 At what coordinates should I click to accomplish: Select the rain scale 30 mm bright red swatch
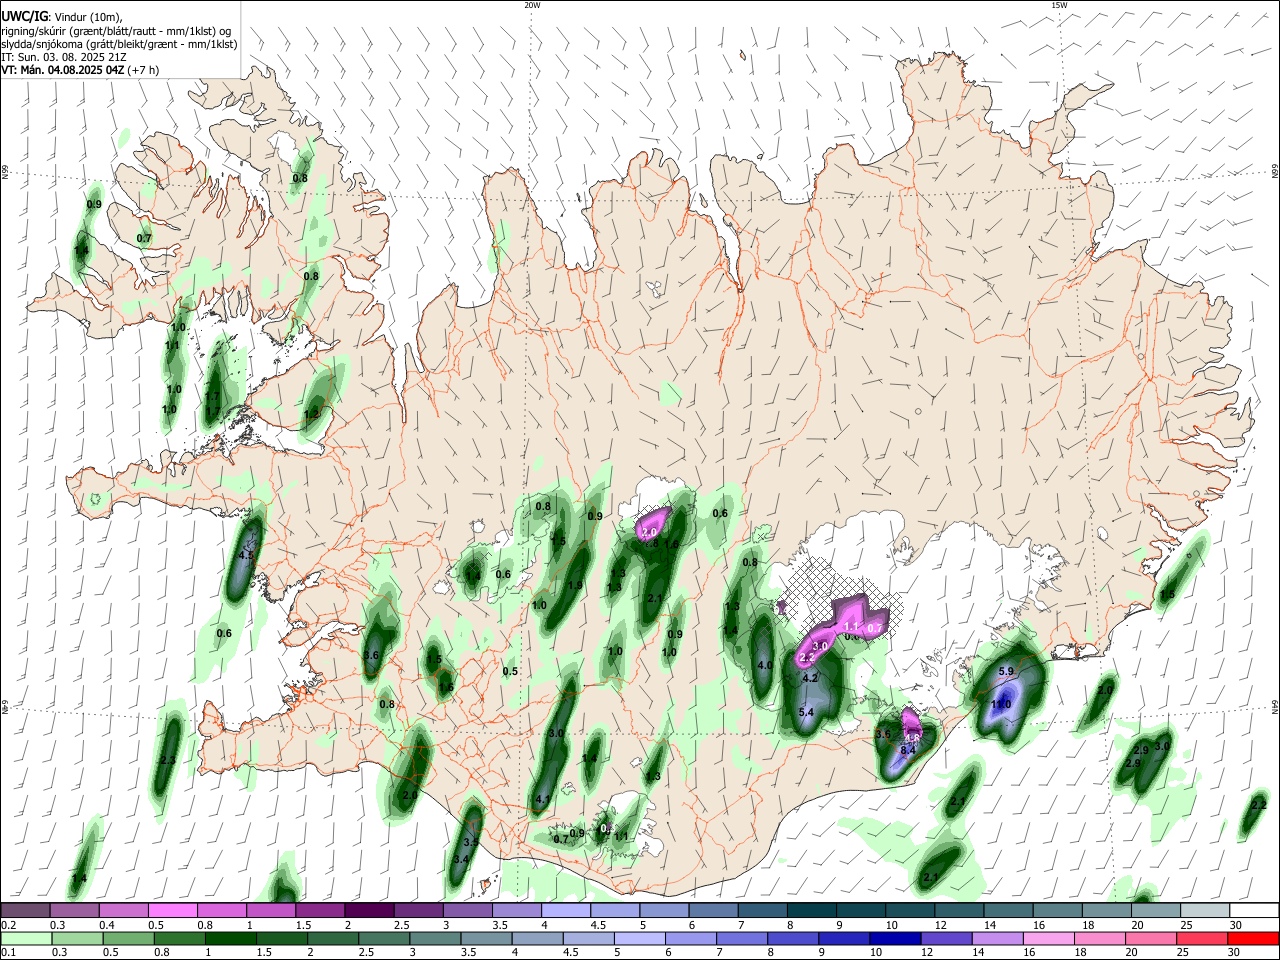[x=1253, y=938]
